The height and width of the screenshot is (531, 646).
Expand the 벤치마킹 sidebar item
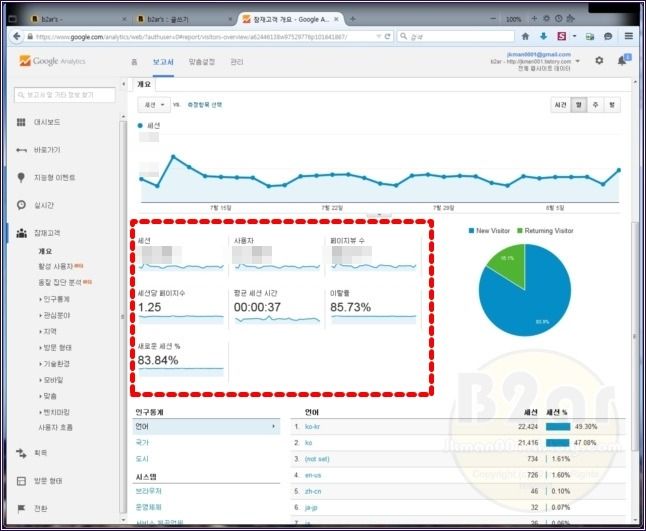tap(55, 412)
